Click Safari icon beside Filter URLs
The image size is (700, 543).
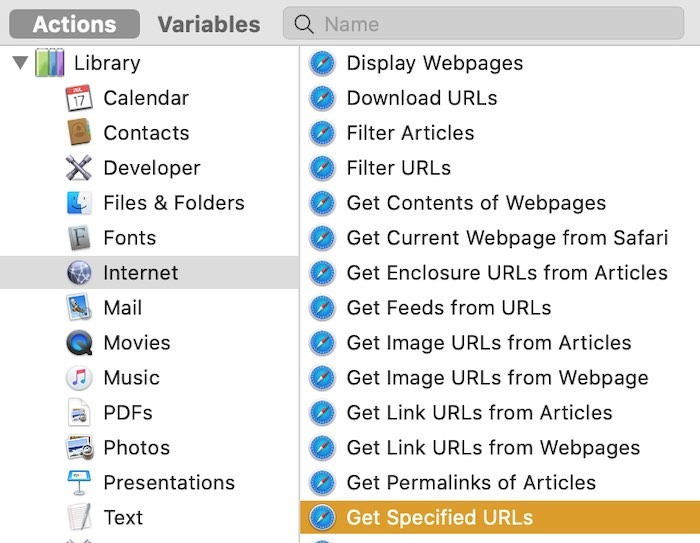point(322,168)
